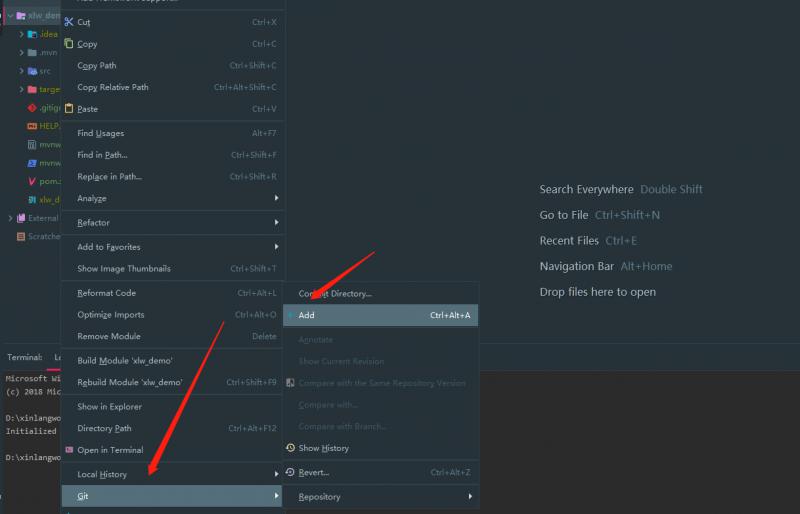Viewport: 800px width, 514px height.
Task: Click the Show History clock icon
Action: [x=290, y=448]
